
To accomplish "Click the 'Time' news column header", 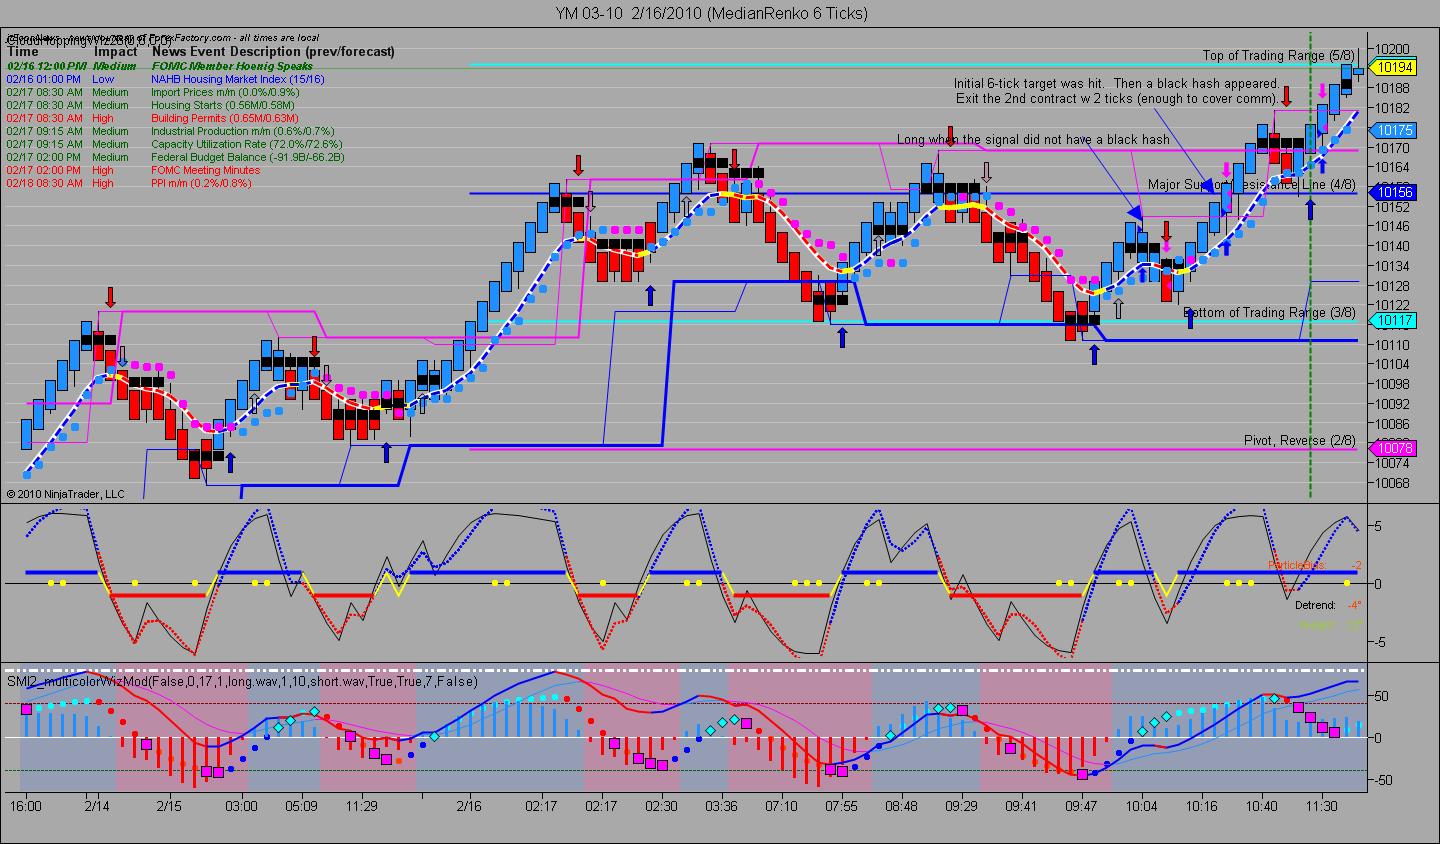I will tap(23, 52).
